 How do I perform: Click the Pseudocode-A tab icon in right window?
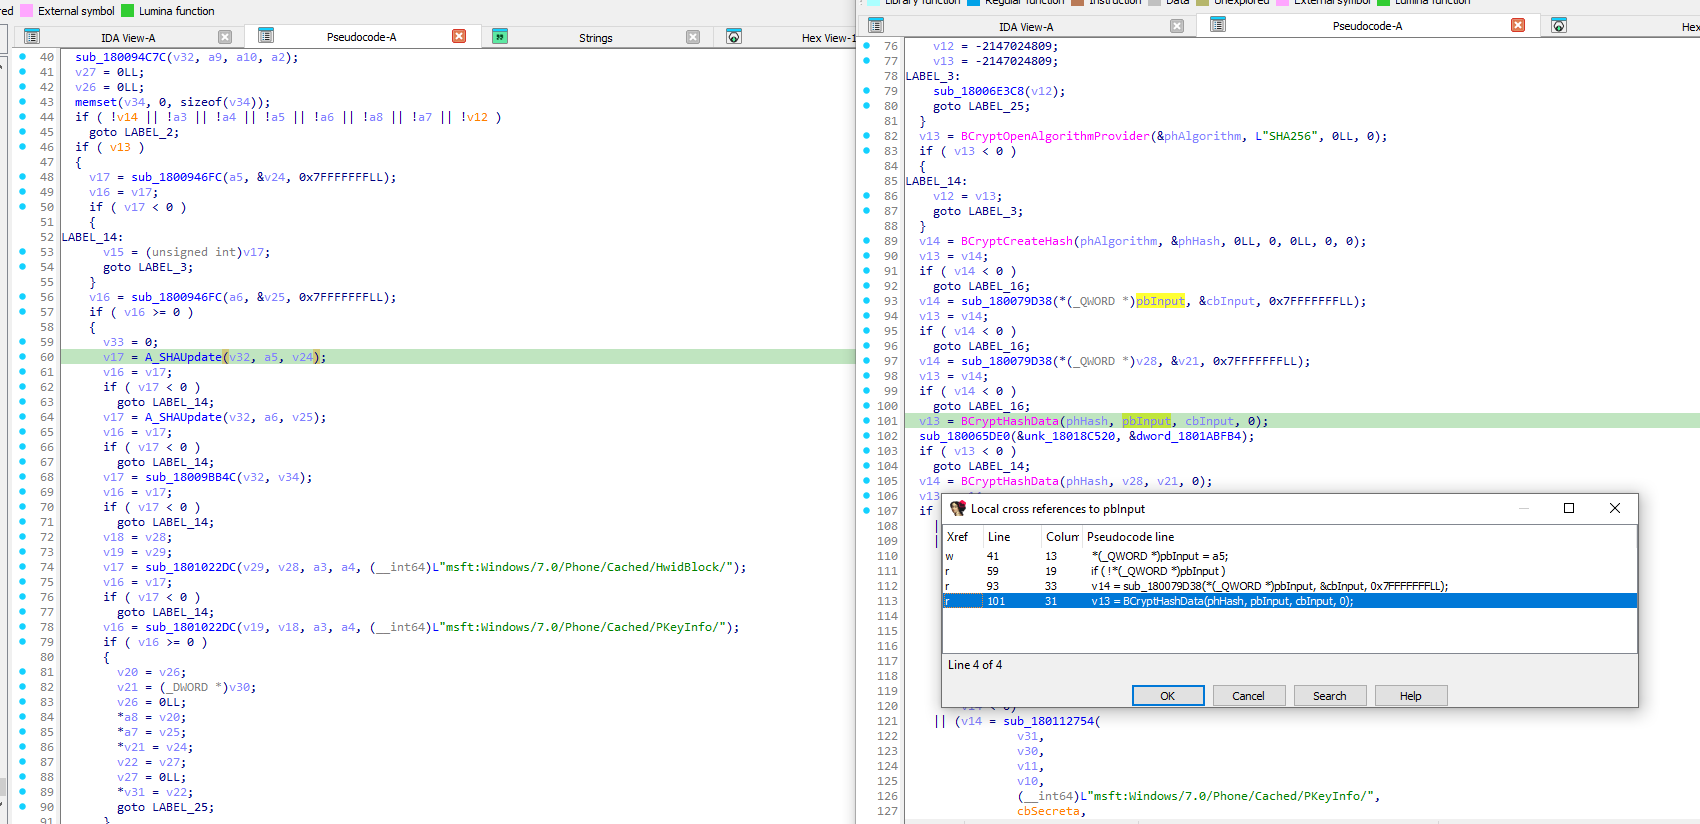click(x=1218, y=25)
